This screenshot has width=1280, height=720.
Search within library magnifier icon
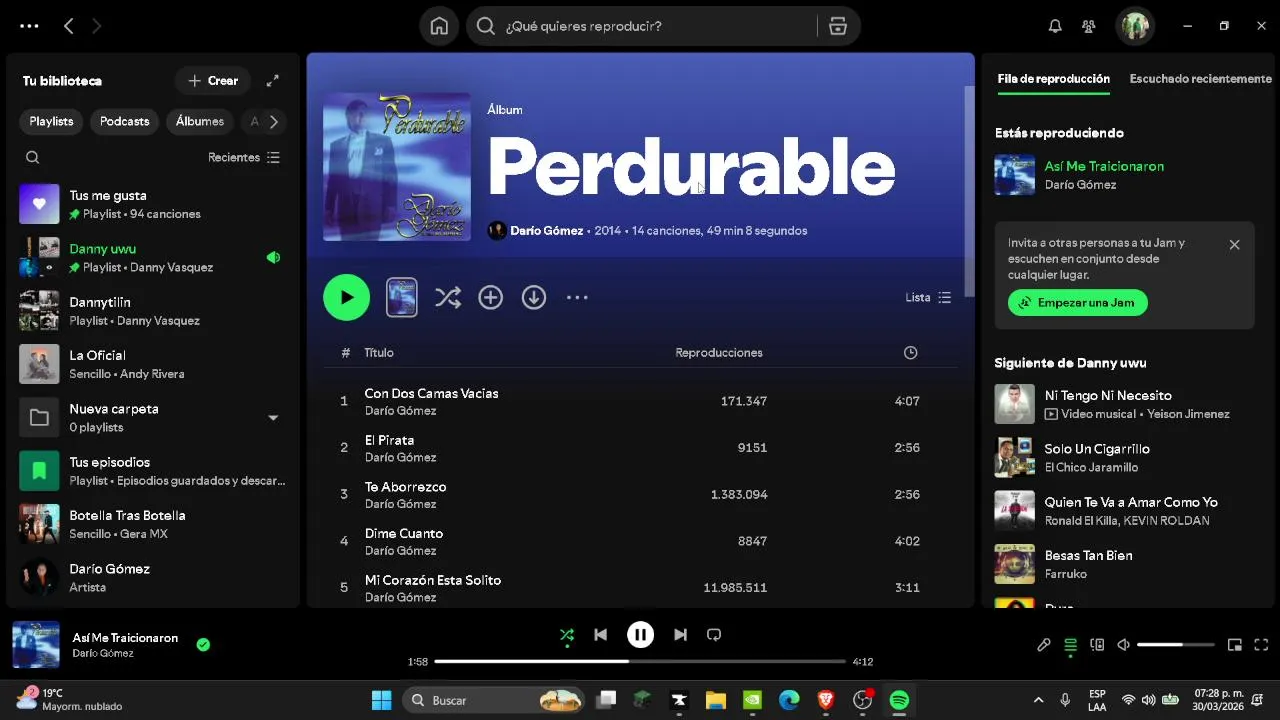pyautogui.click(x=33, y=157)
